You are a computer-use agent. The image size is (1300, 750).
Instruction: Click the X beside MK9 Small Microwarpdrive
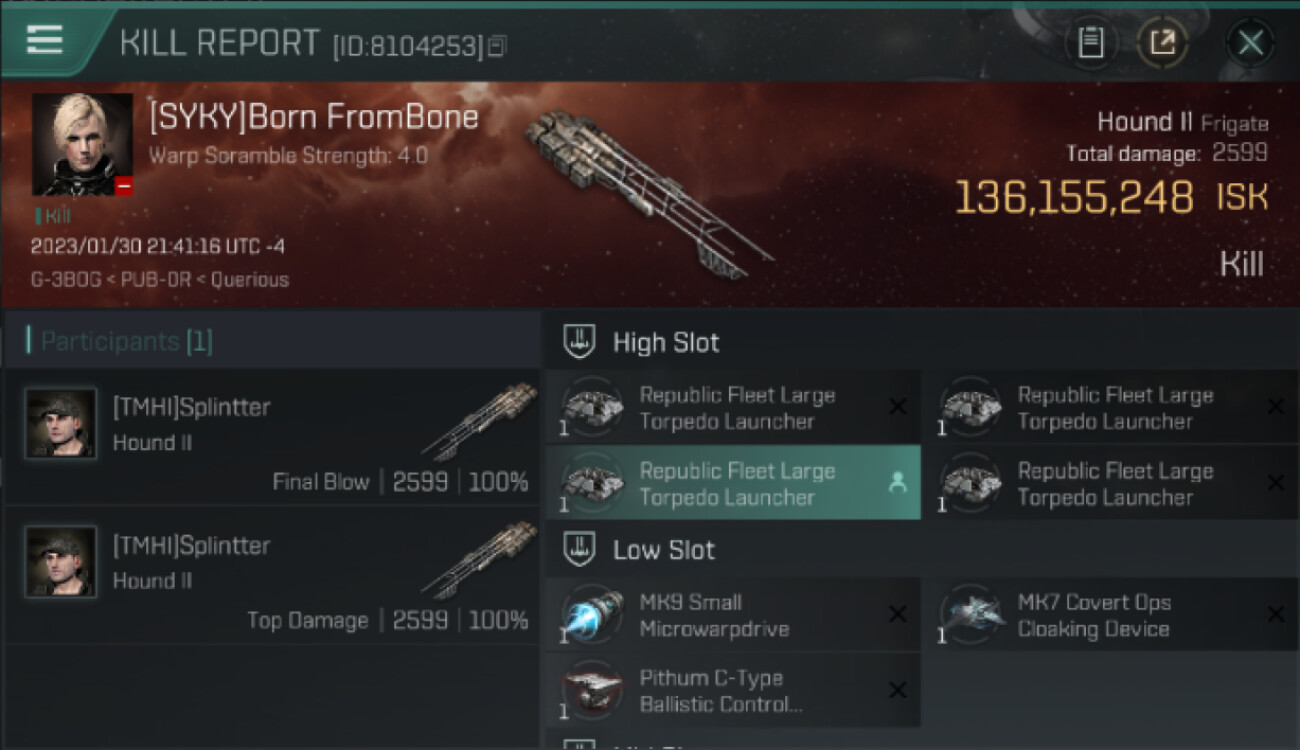tap(897, 615)
